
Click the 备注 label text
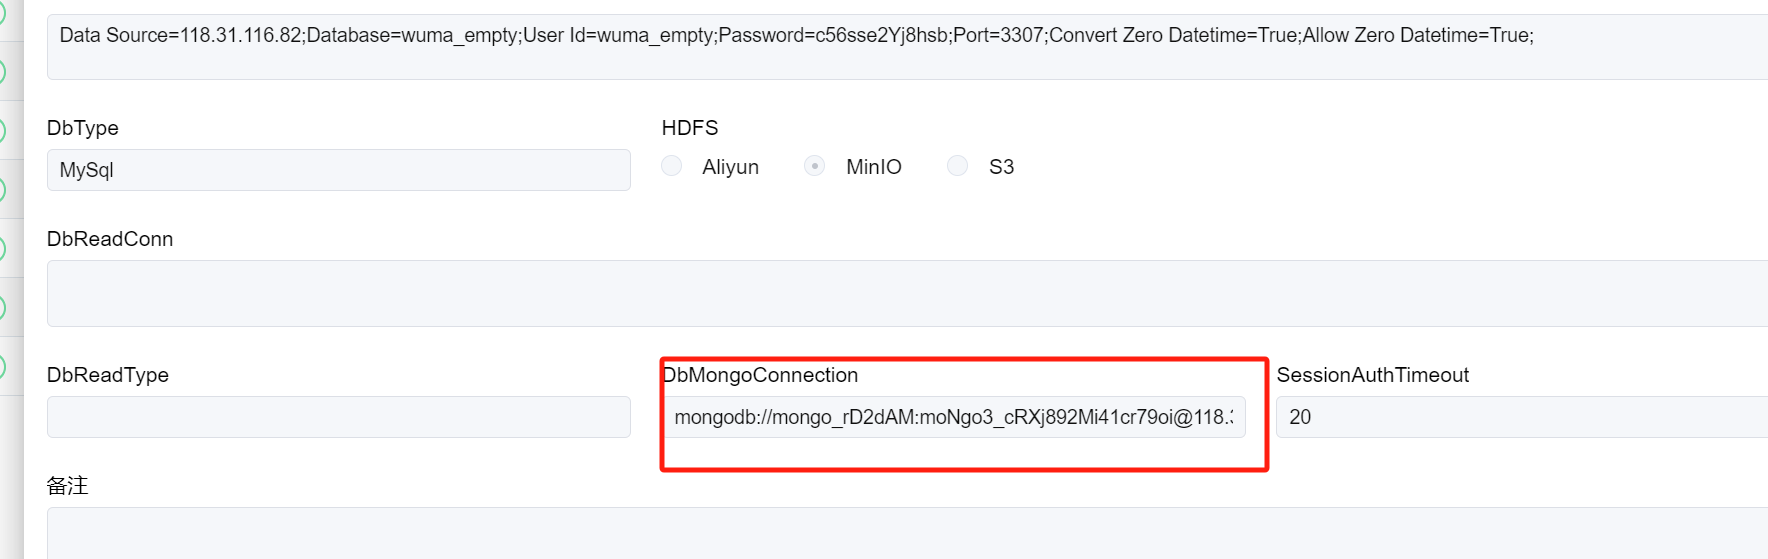click(68, 486)
